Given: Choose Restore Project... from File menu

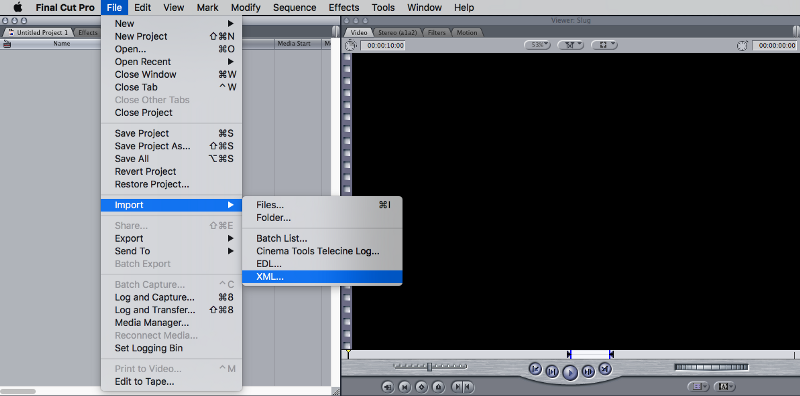Looking at the screenshot, I should pyautogui.click(x=171, y=184).
